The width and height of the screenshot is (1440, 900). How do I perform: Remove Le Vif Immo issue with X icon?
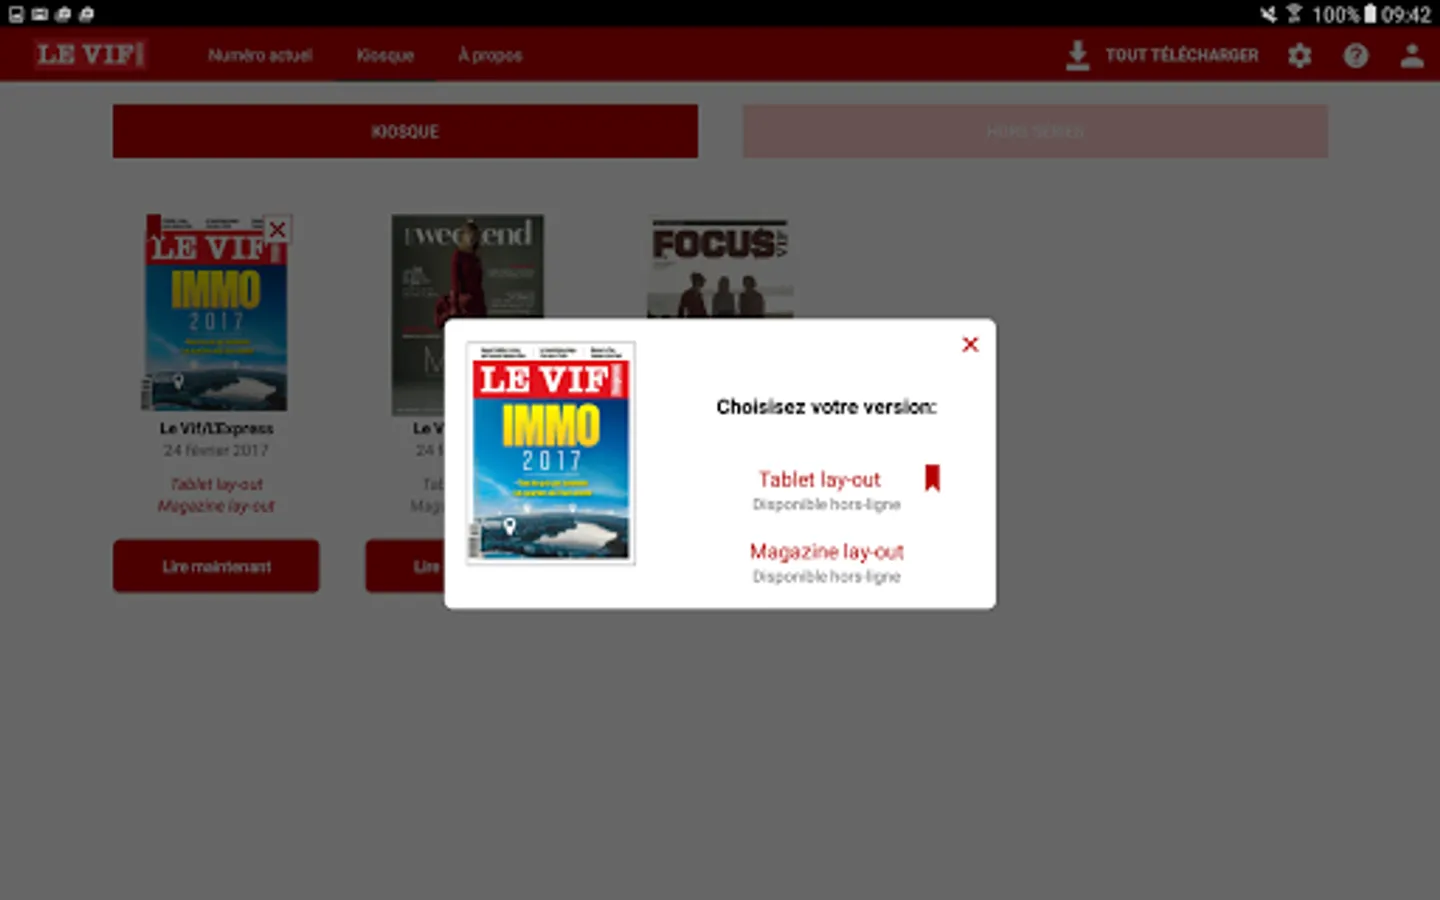tap(278, 229)
